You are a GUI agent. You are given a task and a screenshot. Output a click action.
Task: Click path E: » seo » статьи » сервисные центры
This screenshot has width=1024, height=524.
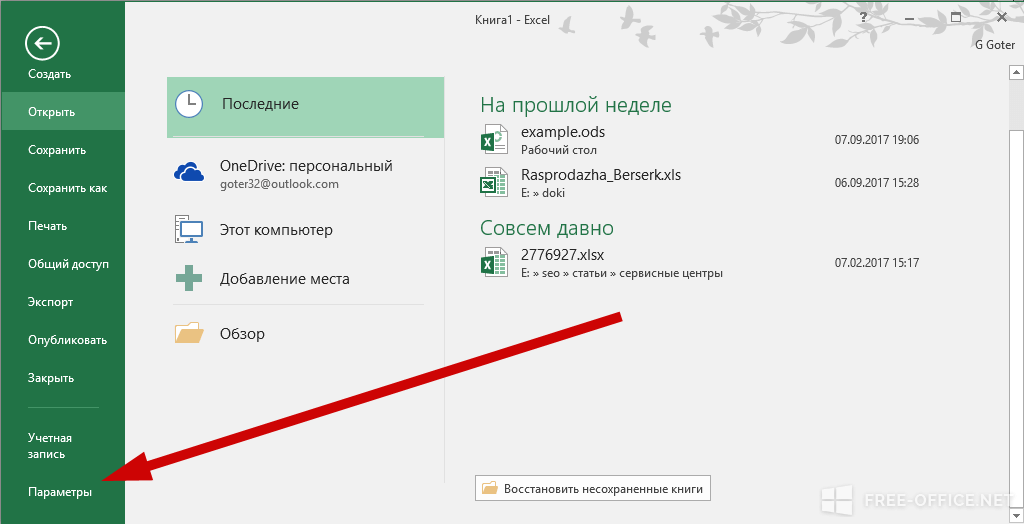[x=622, y=274]
